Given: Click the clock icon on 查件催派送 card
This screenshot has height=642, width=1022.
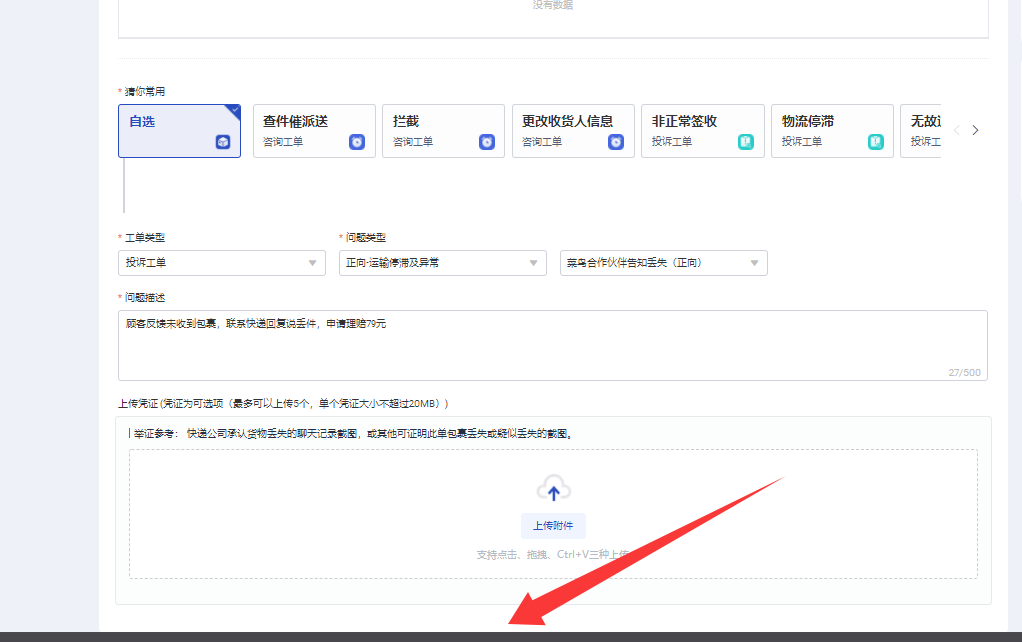Looking at the screenshot, I should tap(357, 141).
